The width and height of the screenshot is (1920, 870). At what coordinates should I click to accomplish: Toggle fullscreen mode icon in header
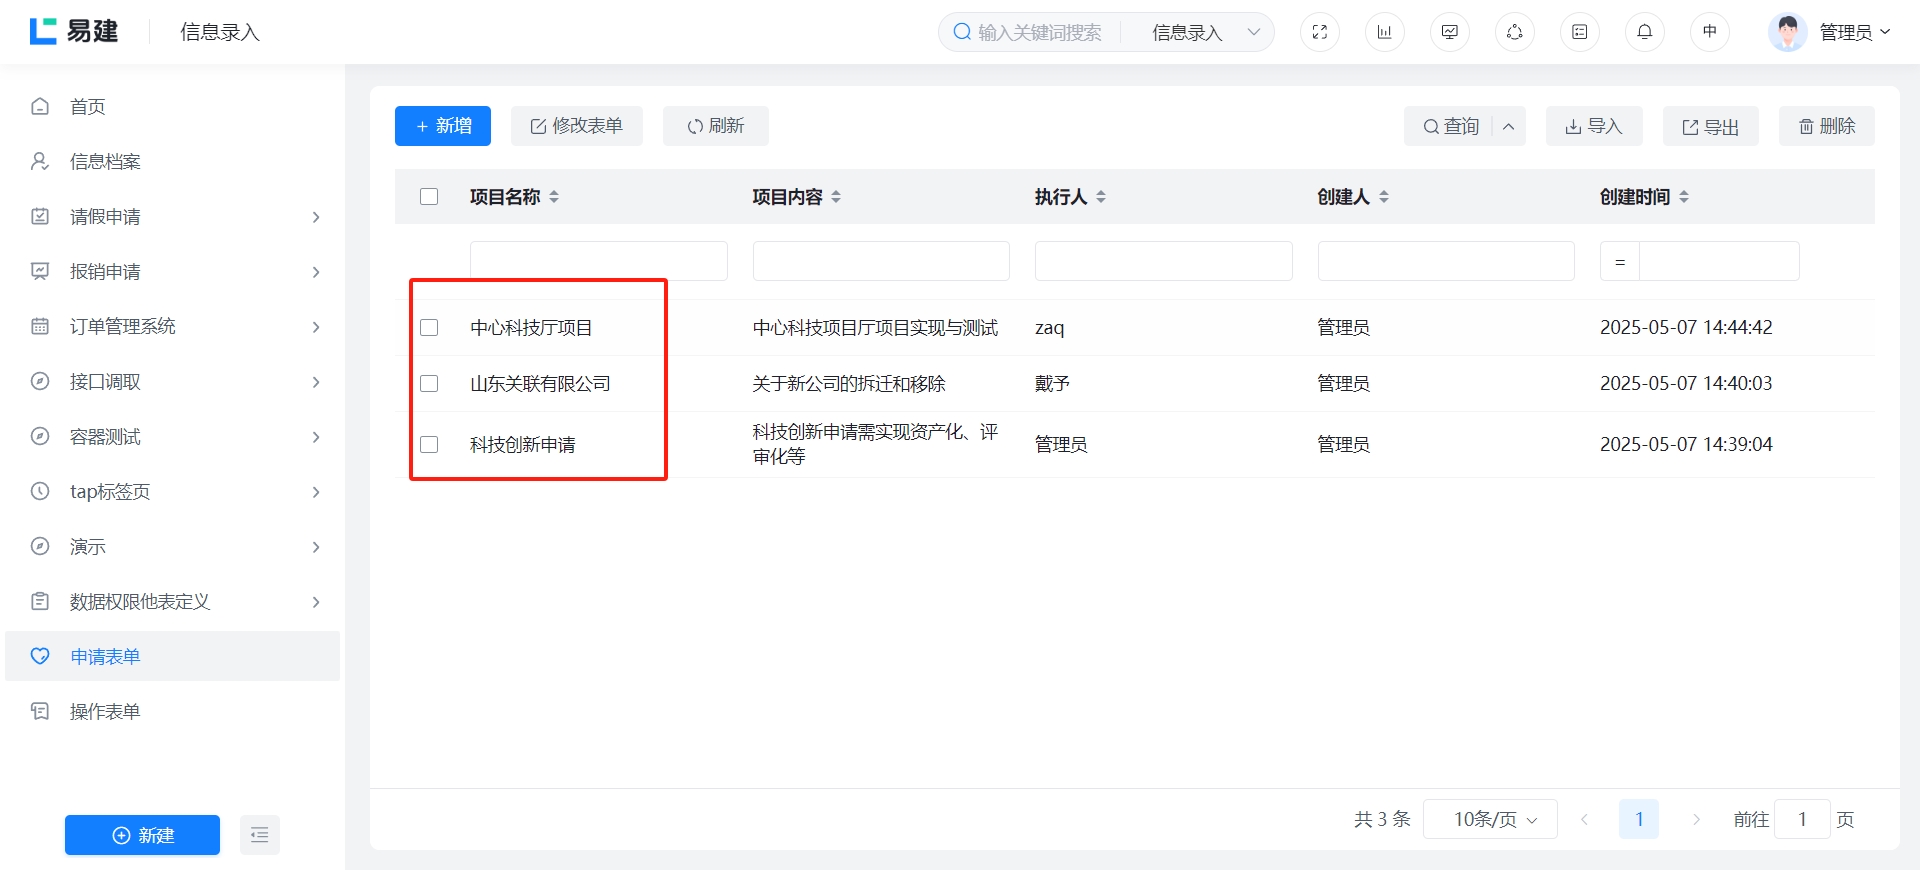[x=1320, y=32]
